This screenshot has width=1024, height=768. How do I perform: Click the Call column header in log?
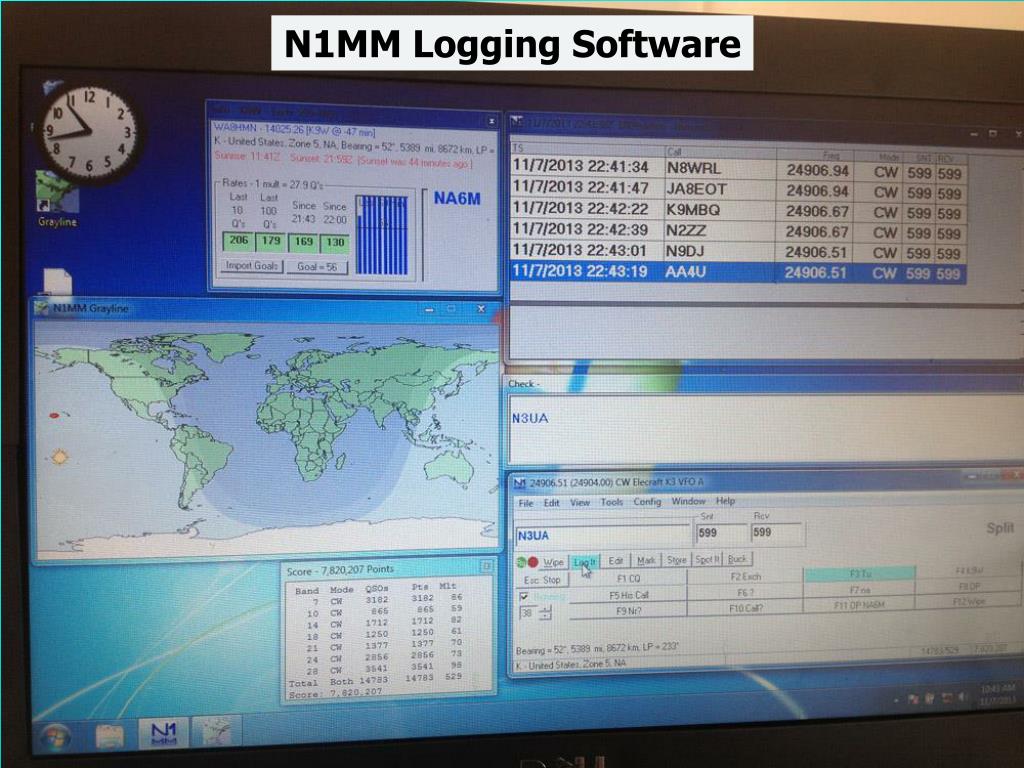(720, 152)
